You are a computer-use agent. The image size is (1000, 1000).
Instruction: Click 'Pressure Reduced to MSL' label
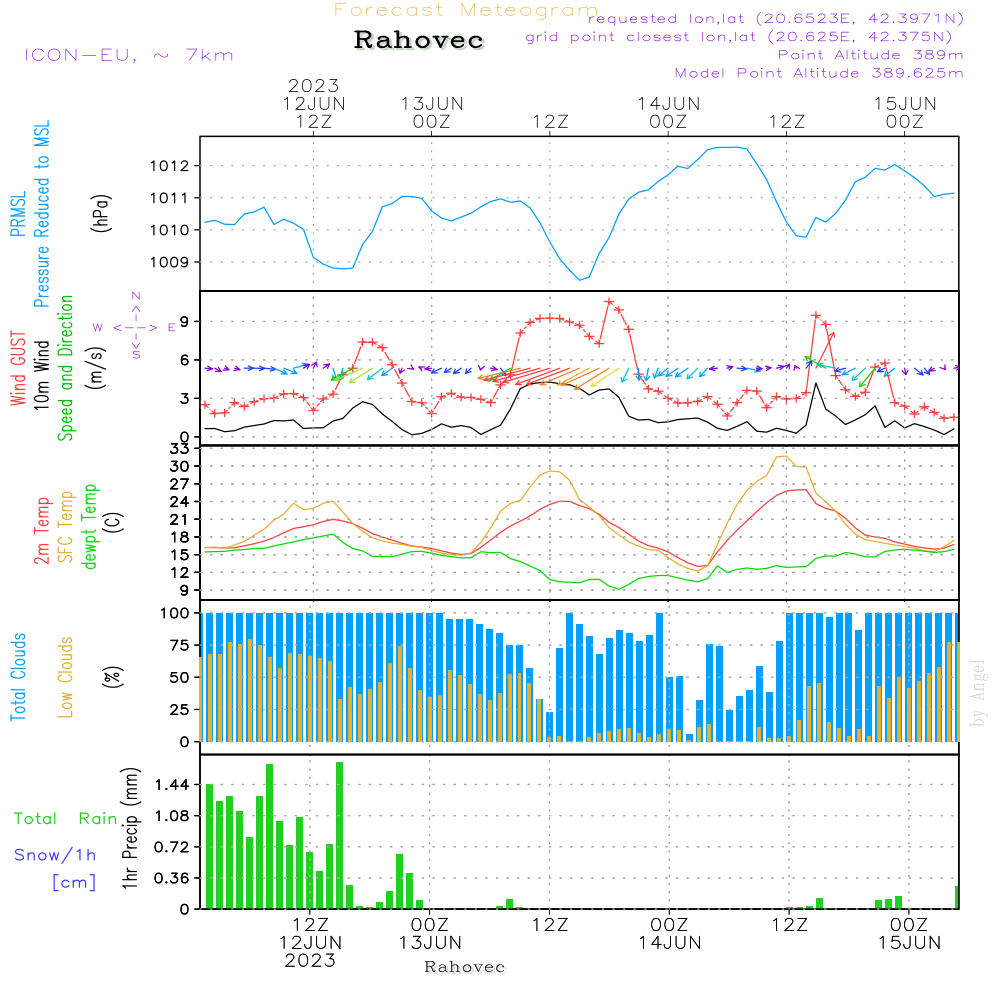click(x=41, y=214)
